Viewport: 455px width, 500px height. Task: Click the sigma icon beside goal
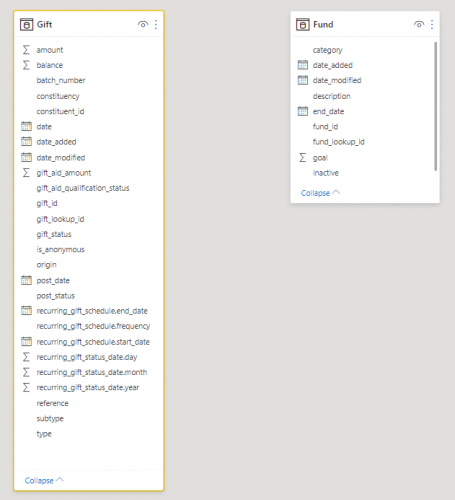302,157
